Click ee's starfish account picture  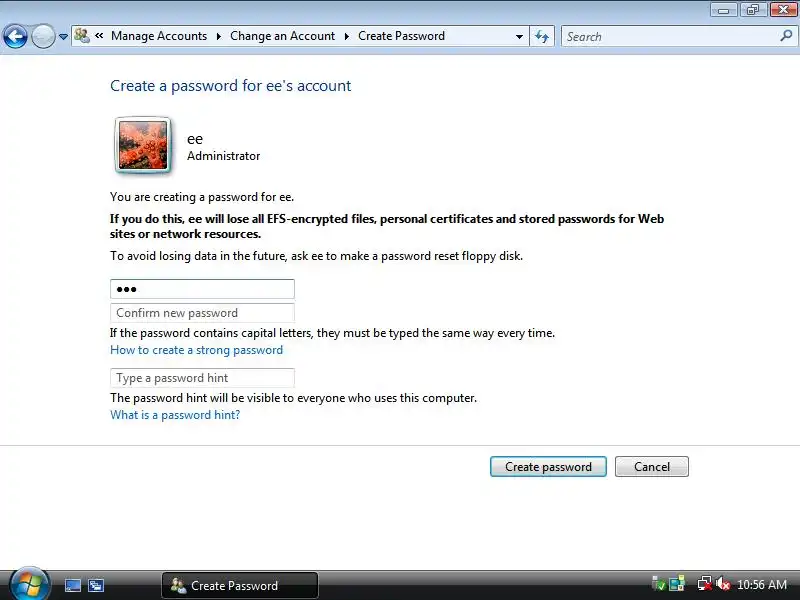pos(143,145)
